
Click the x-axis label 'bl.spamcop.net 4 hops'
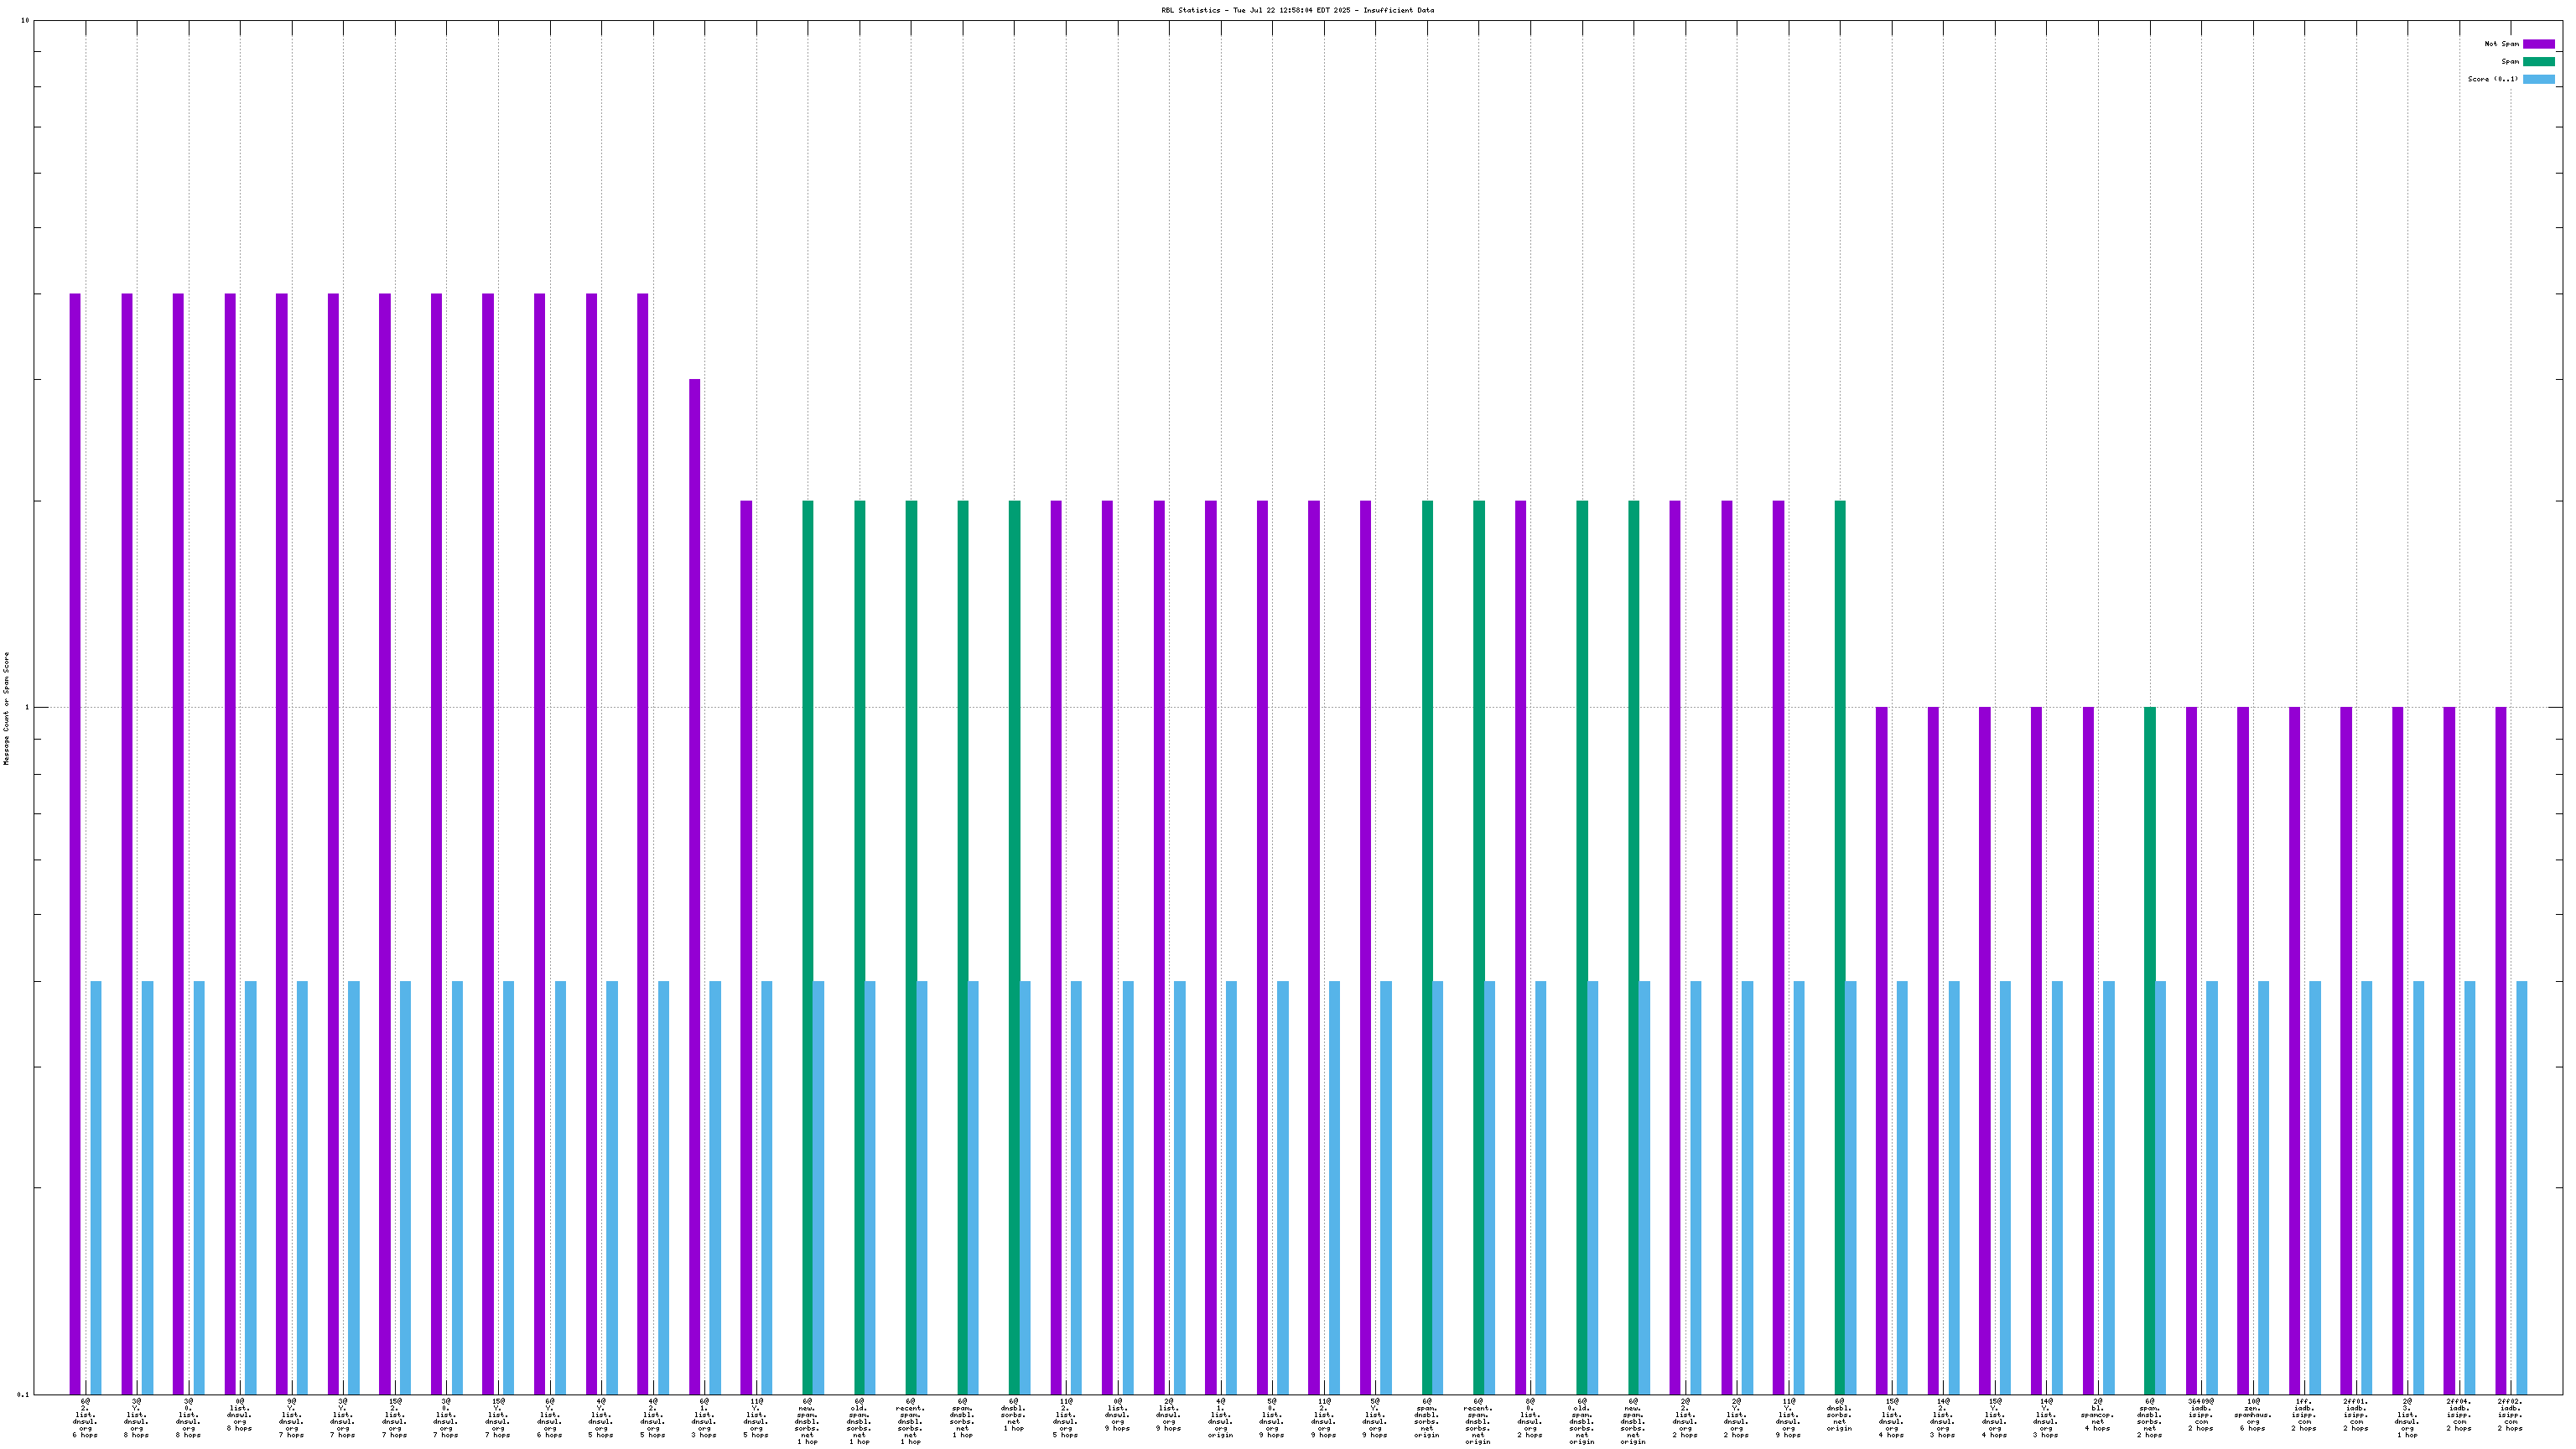point(2098,1415)
